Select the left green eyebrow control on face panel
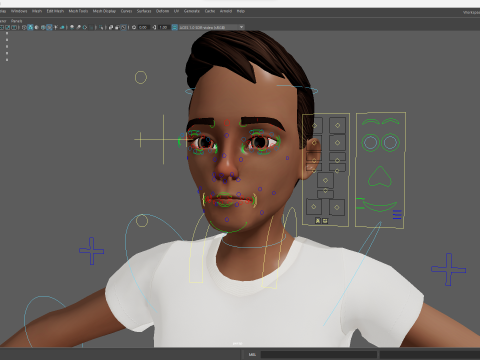480x360 pixels. (370, 122)
